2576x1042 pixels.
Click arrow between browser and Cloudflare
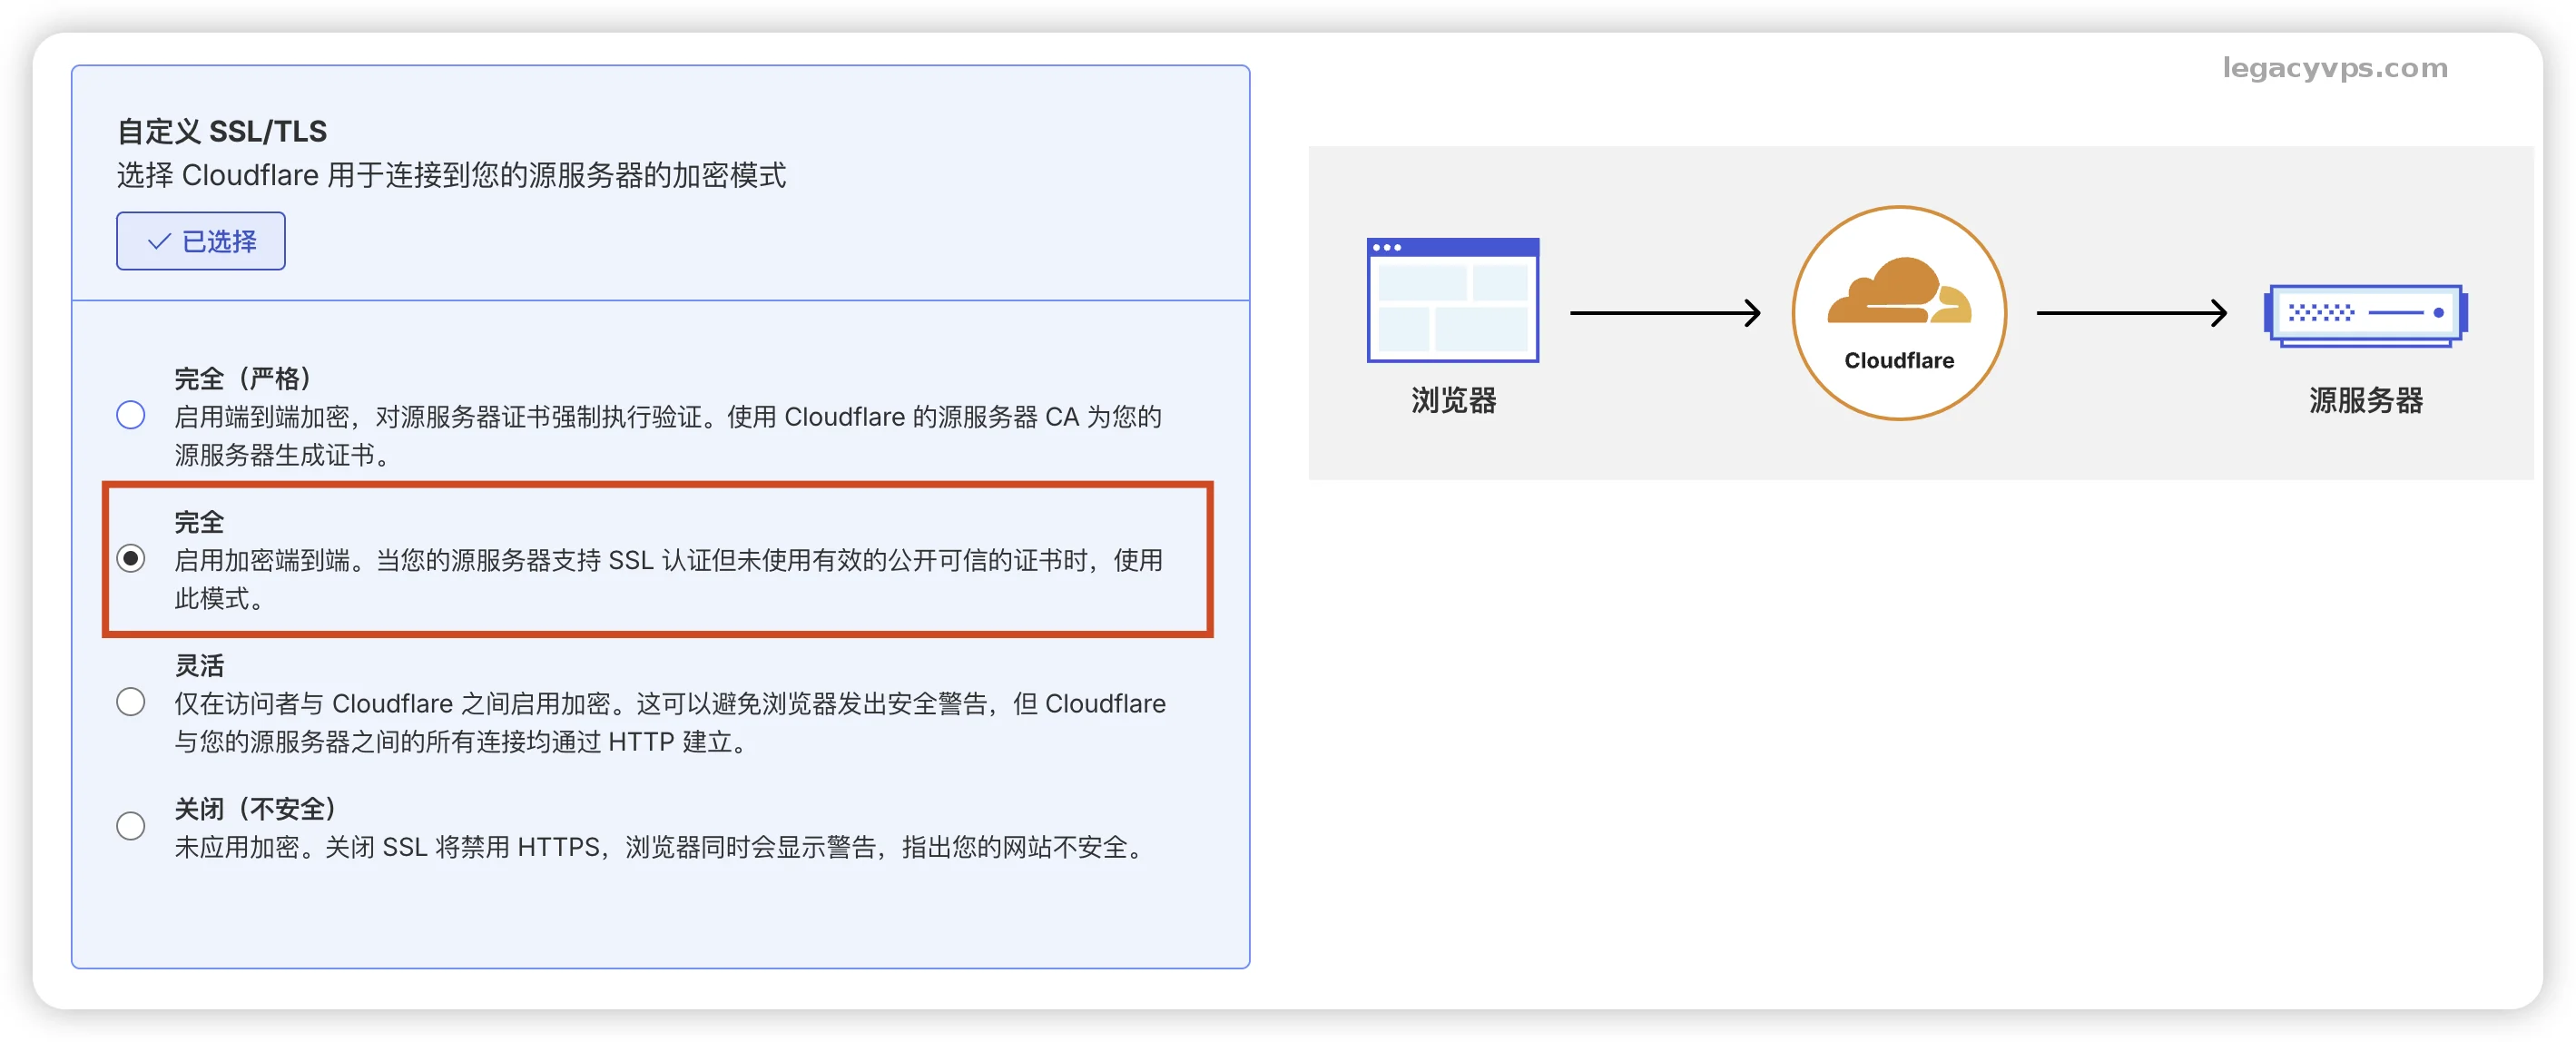1664,313
